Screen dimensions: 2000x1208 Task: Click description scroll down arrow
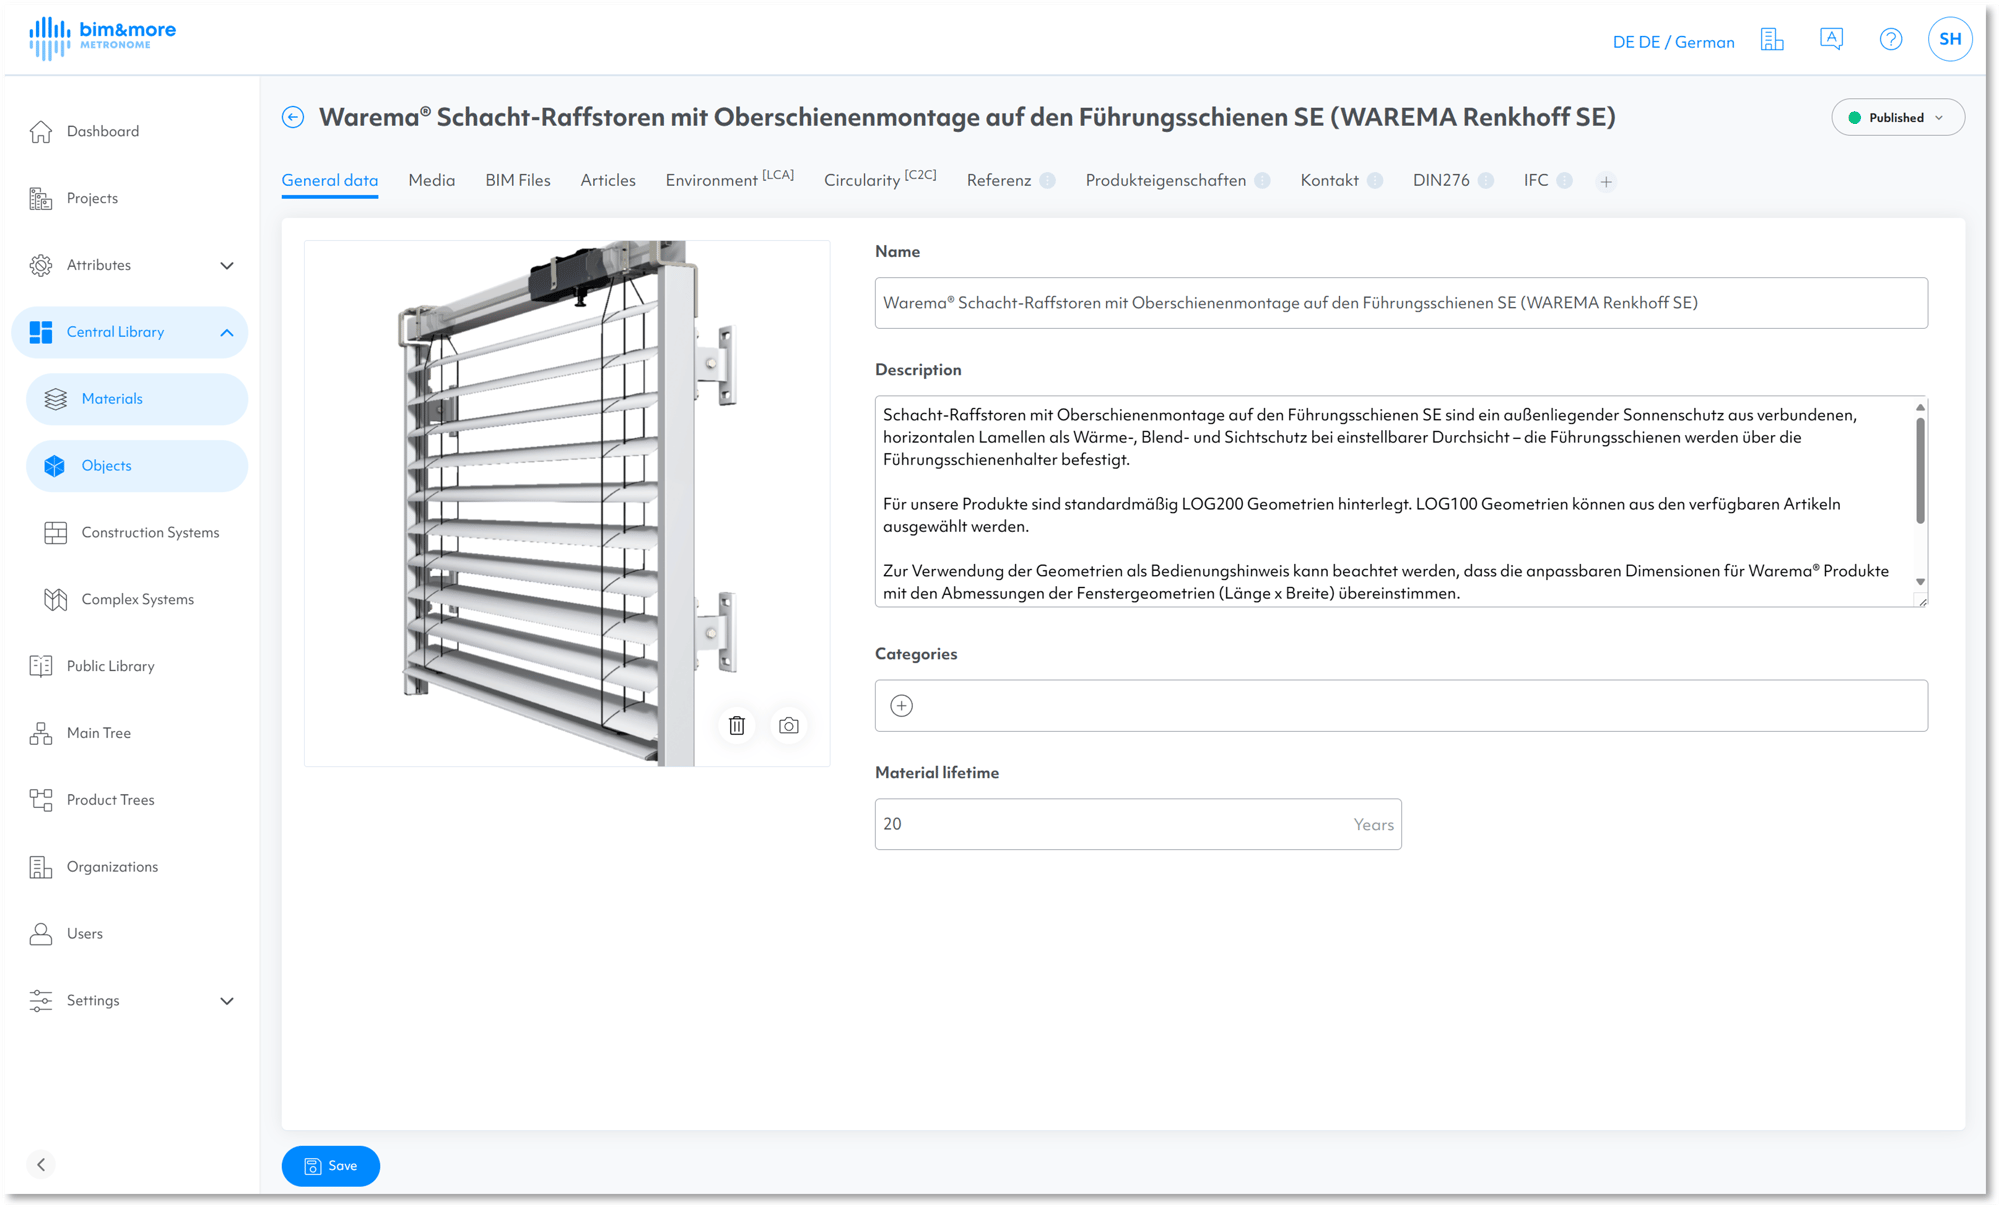click(x=1920, y=582)
